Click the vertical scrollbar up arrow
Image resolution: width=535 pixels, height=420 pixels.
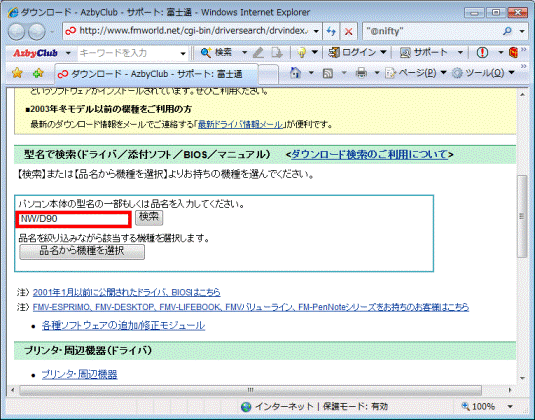pos(522,95)
